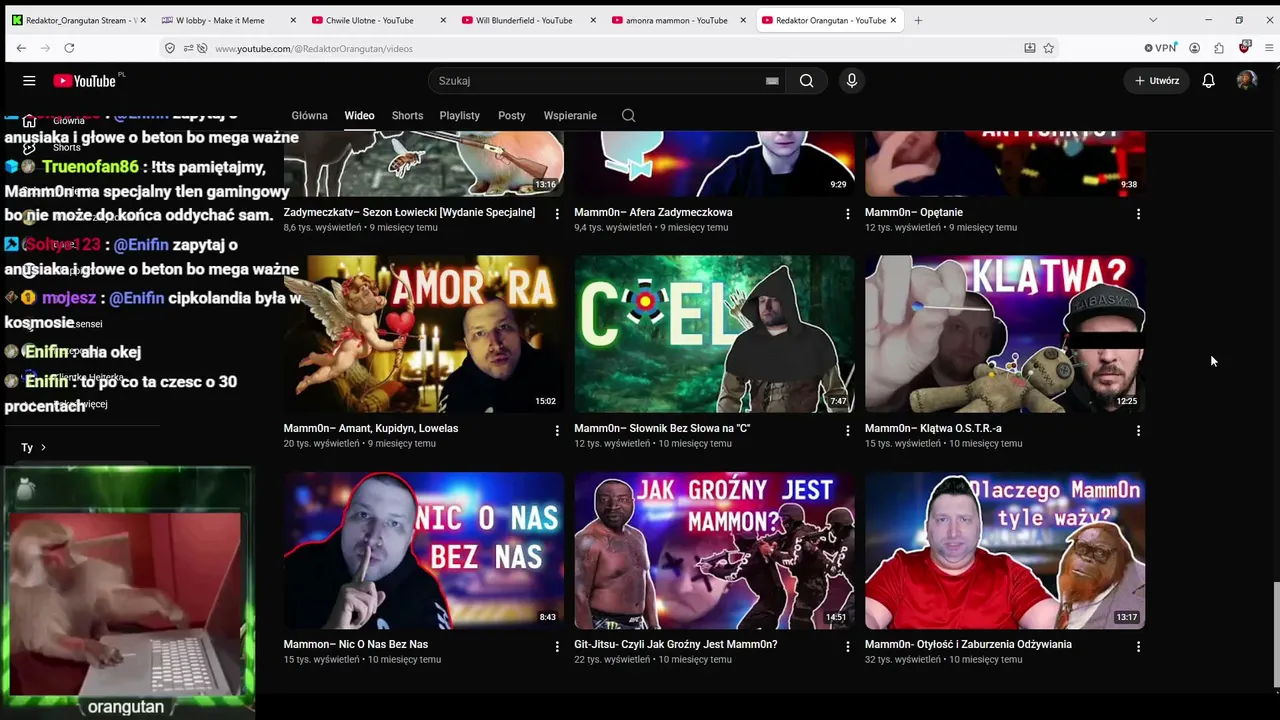Open "Zadymeczkatv– Sezon Łowiecki" title link

(409, 212)
